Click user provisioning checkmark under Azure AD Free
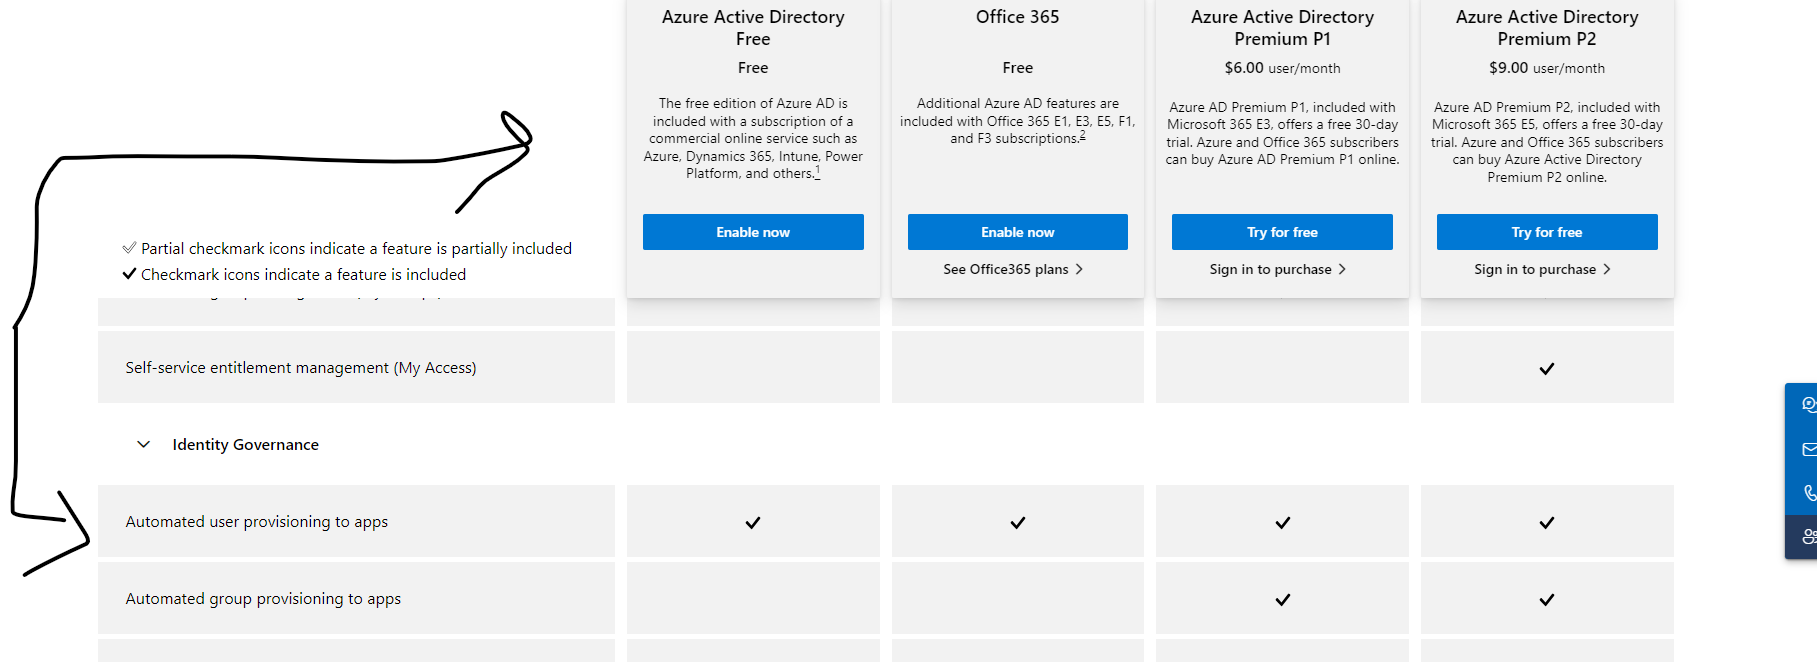This screenshot has width=1817, height=662. pyautogui.click(x=753, y=523)
